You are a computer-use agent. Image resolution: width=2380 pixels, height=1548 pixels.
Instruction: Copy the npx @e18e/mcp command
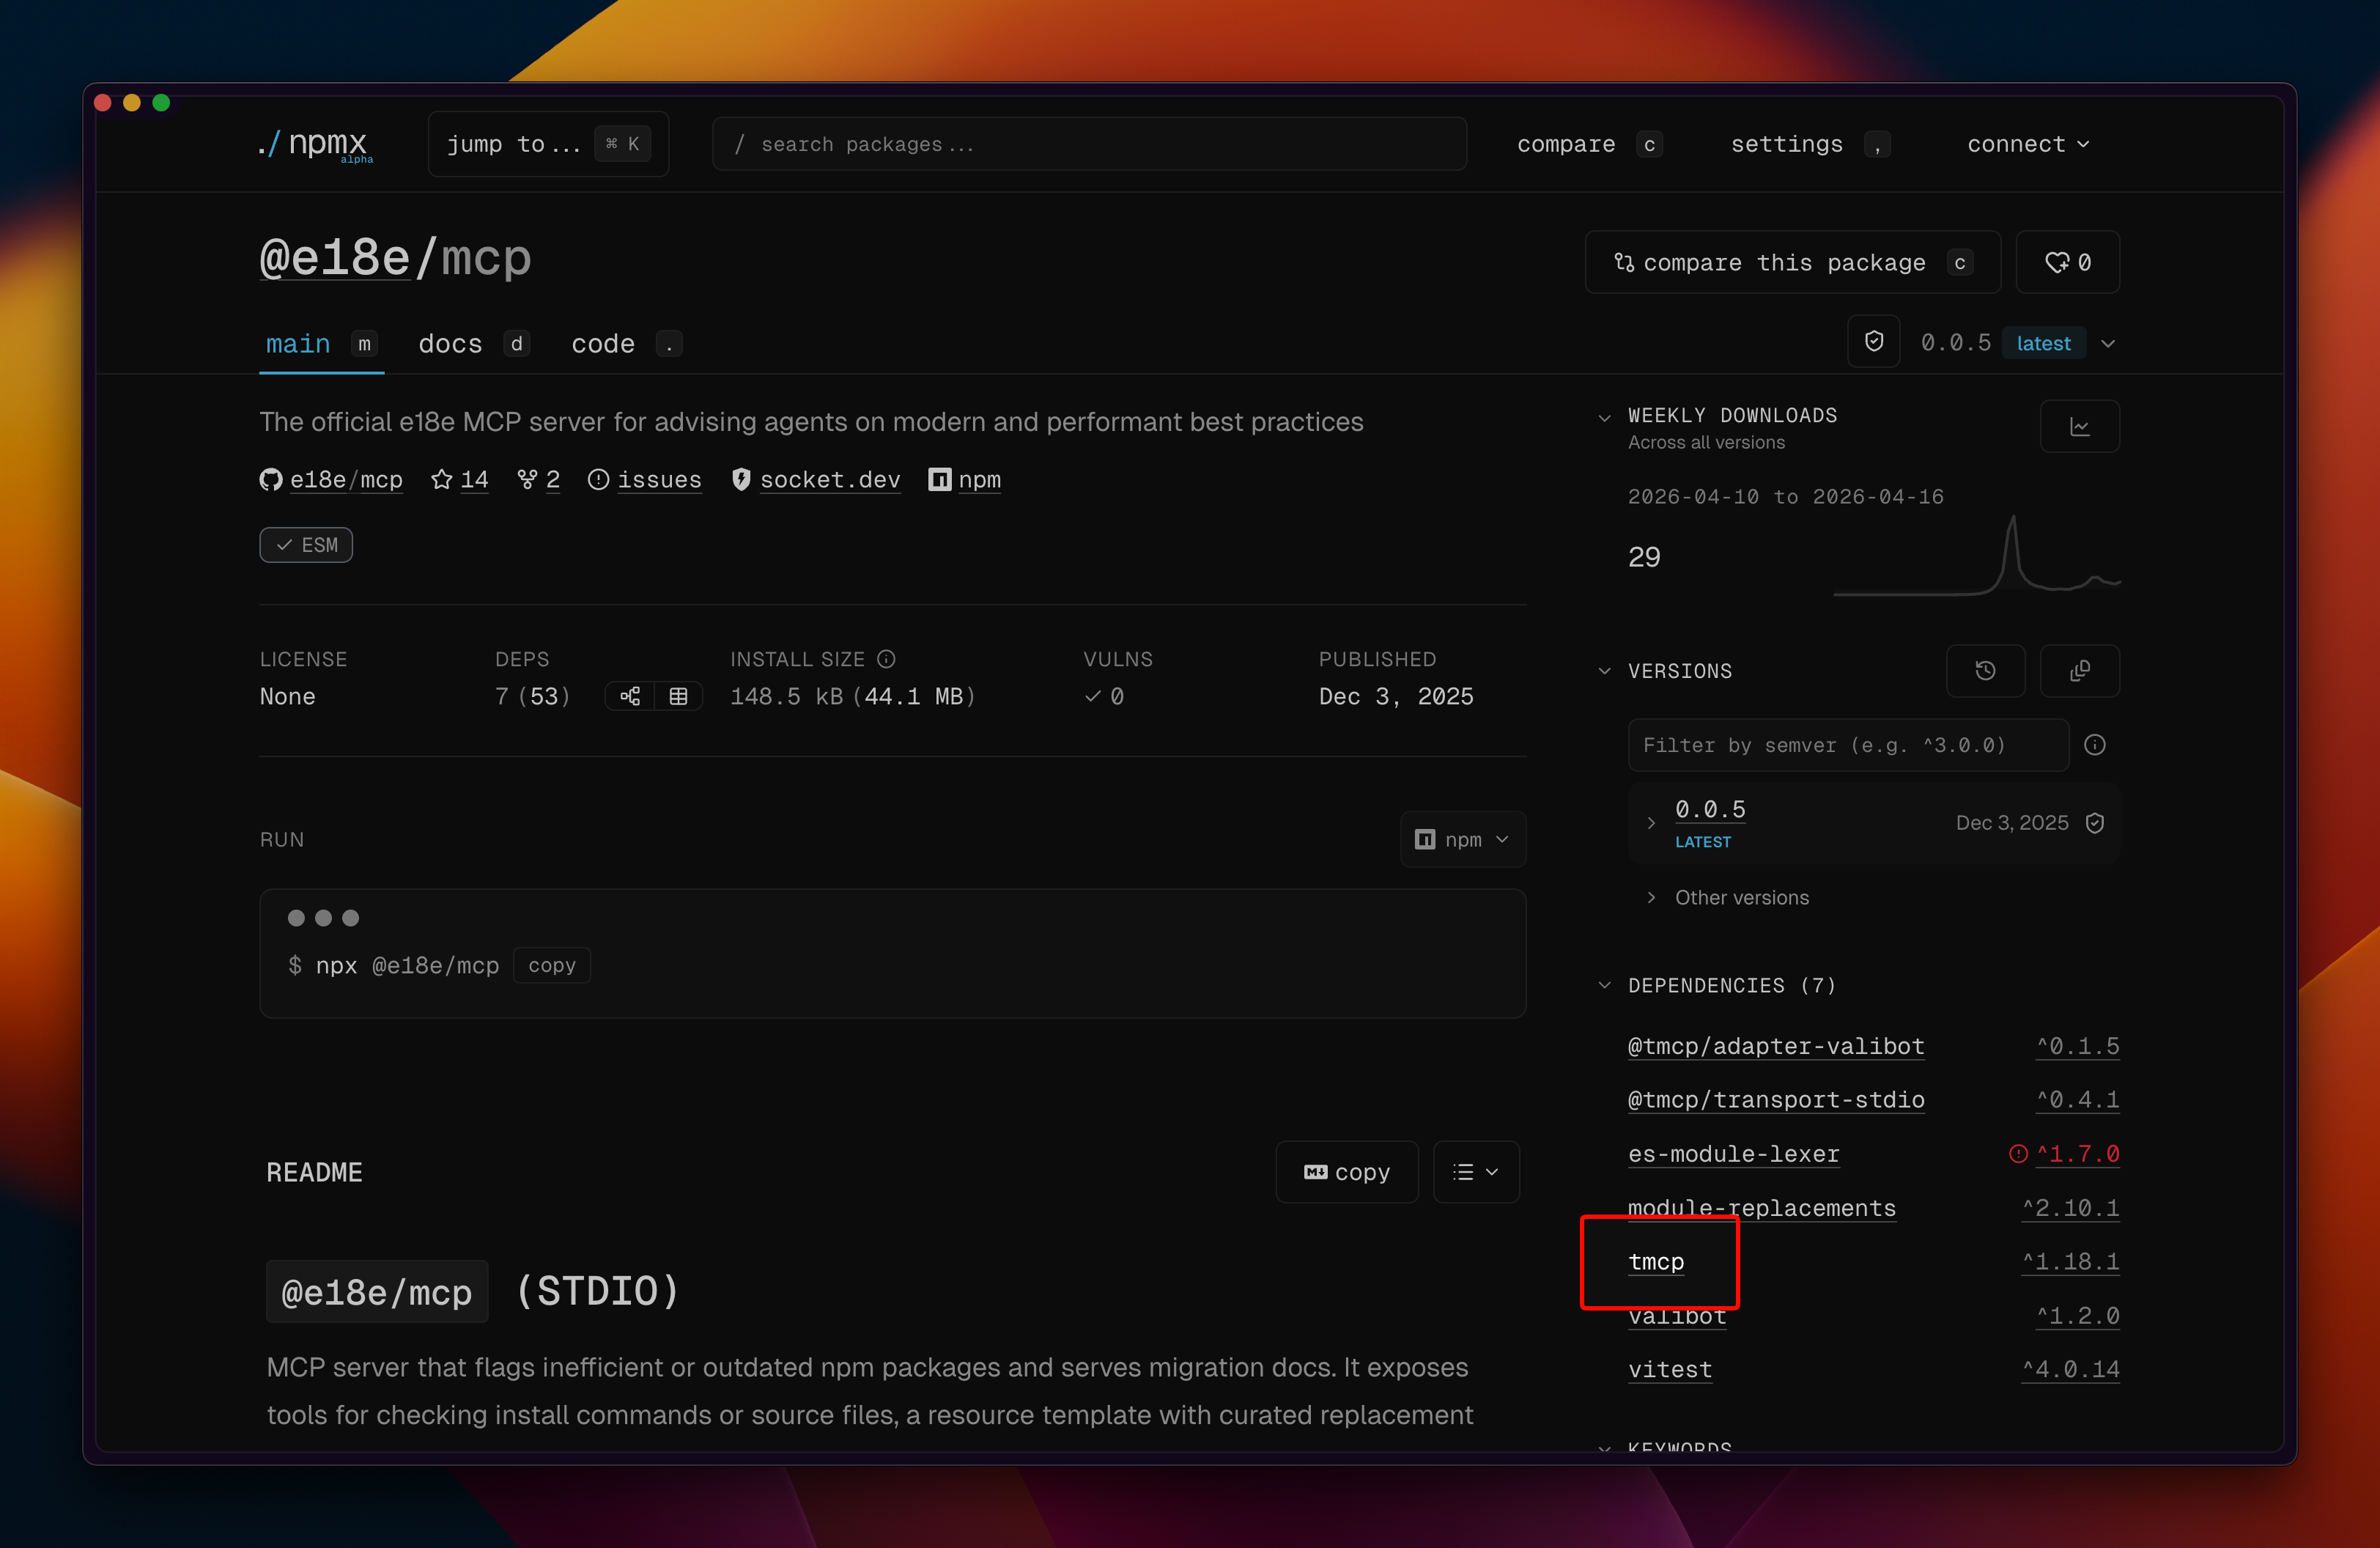[552, 965]
